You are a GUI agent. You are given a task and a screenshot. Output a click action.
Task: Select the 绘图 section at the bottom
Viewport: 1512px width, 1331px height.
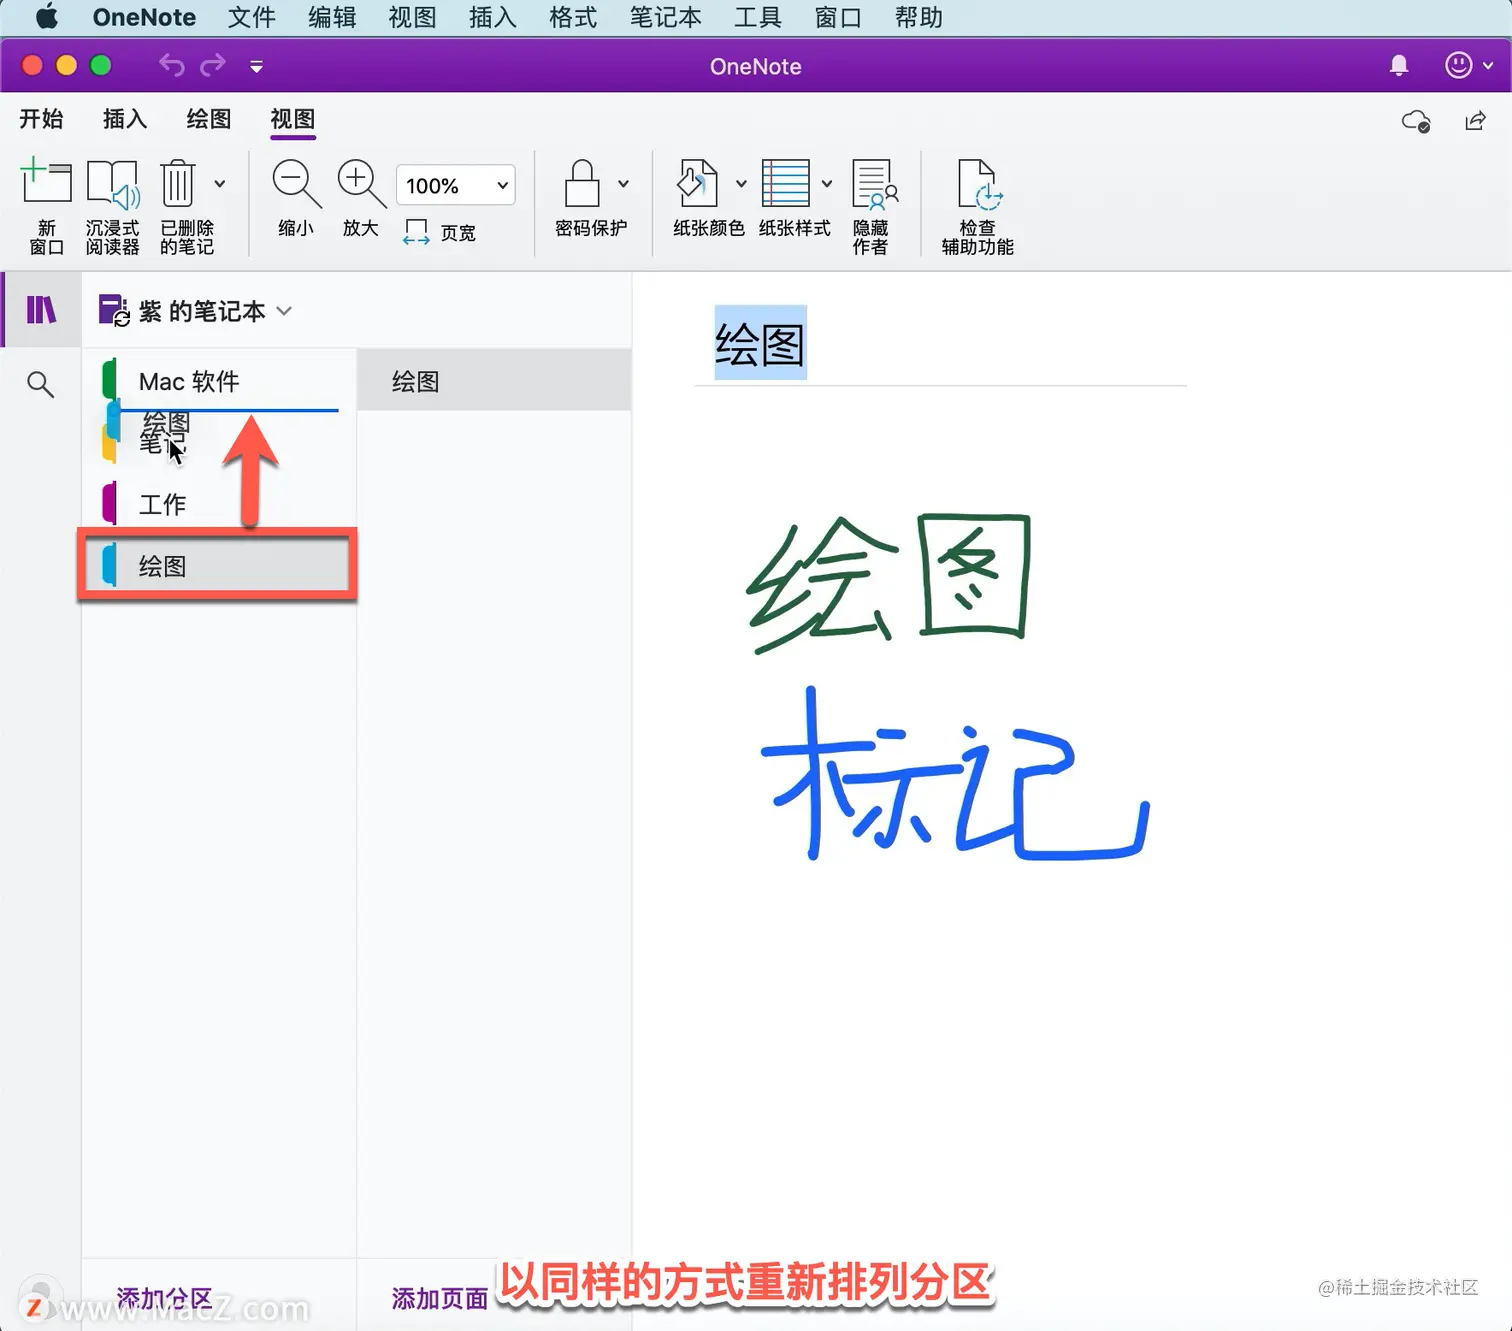pos(217,566)
